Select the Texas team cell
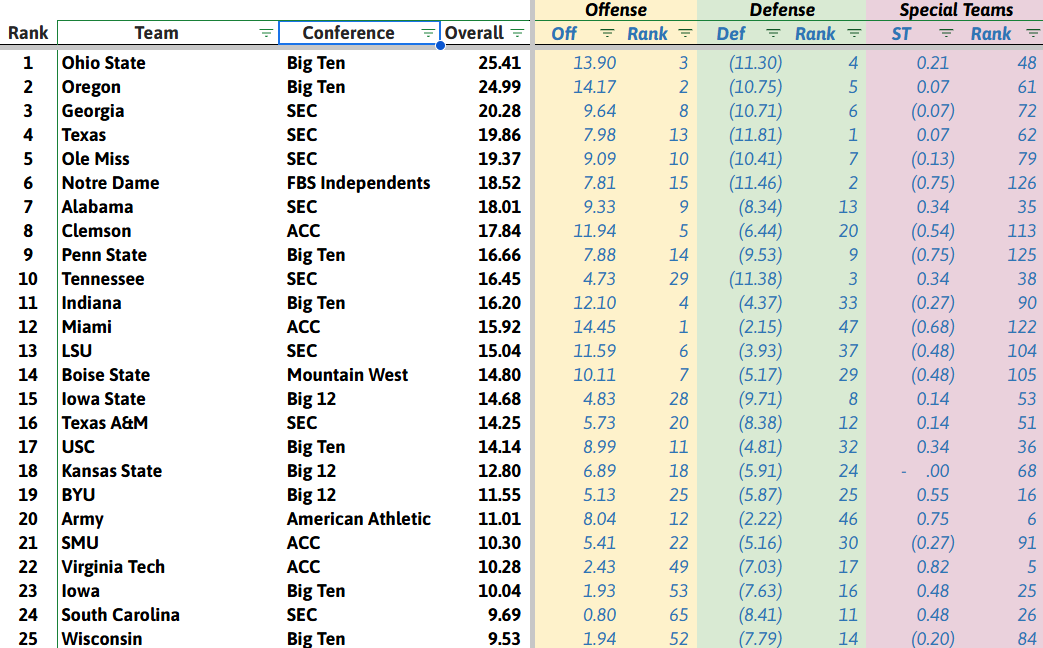Image resolution: width=1043 pixels, height=648 pixels. coord(84,135)
